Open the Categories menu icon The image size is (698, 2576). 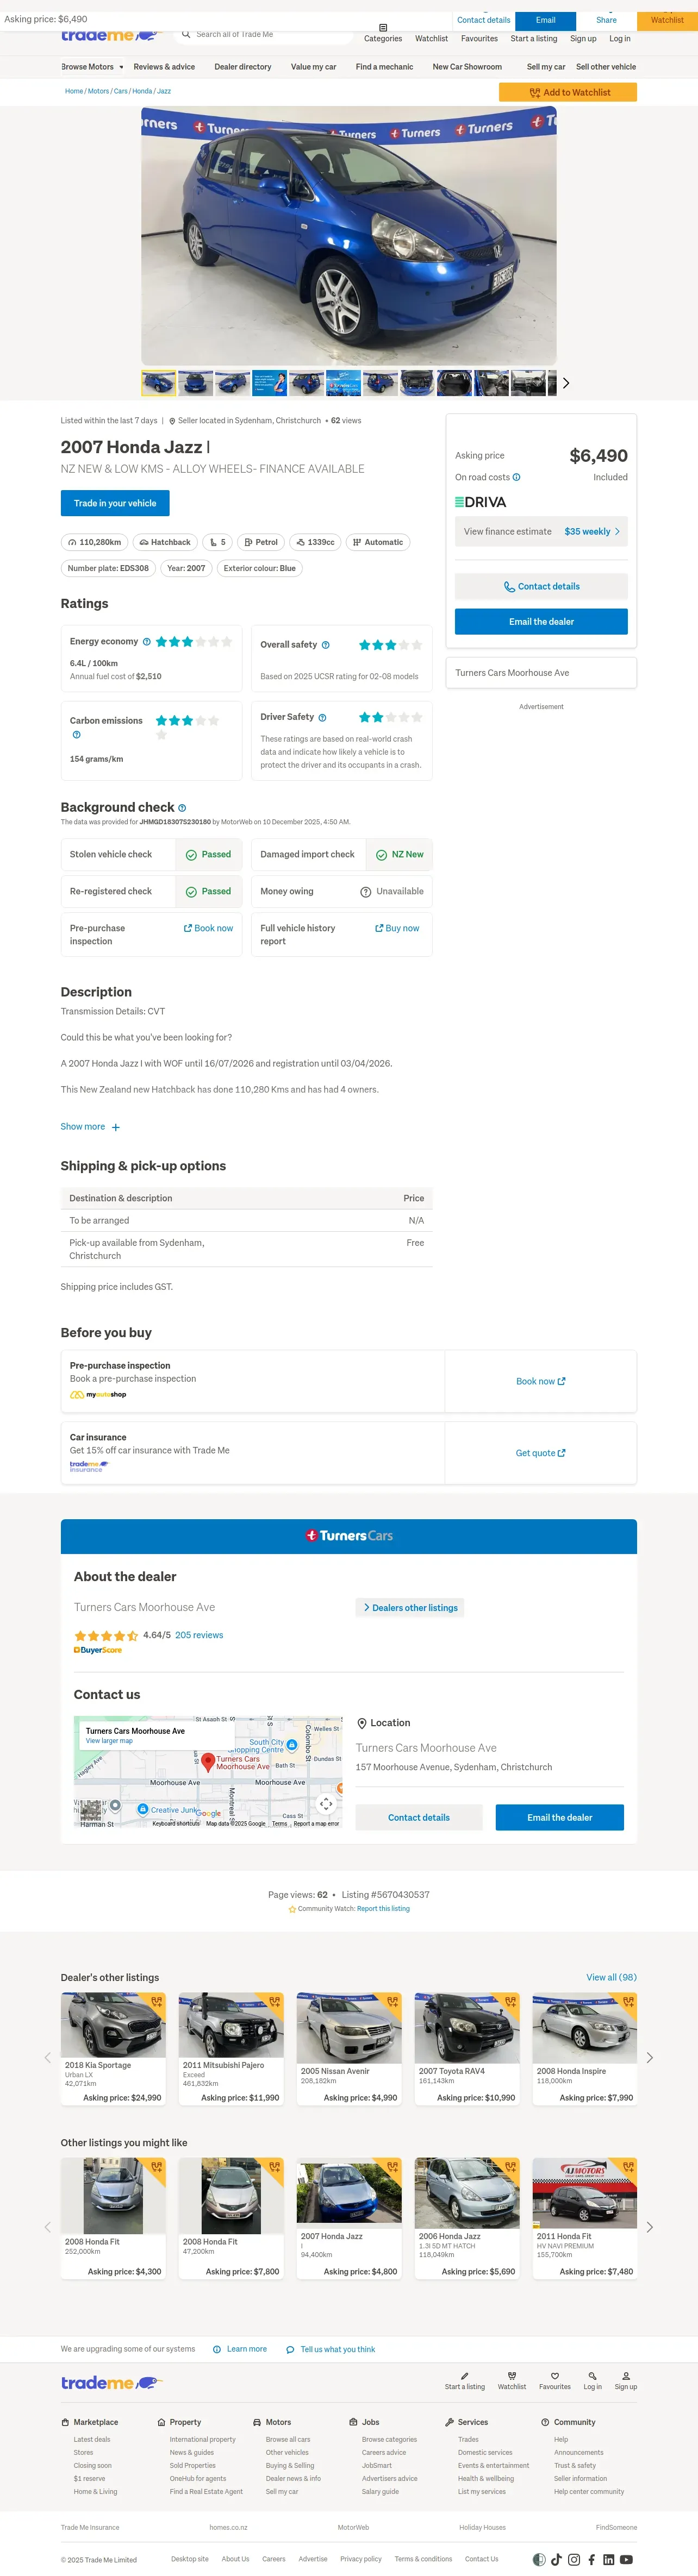click(x=383, y=28)
